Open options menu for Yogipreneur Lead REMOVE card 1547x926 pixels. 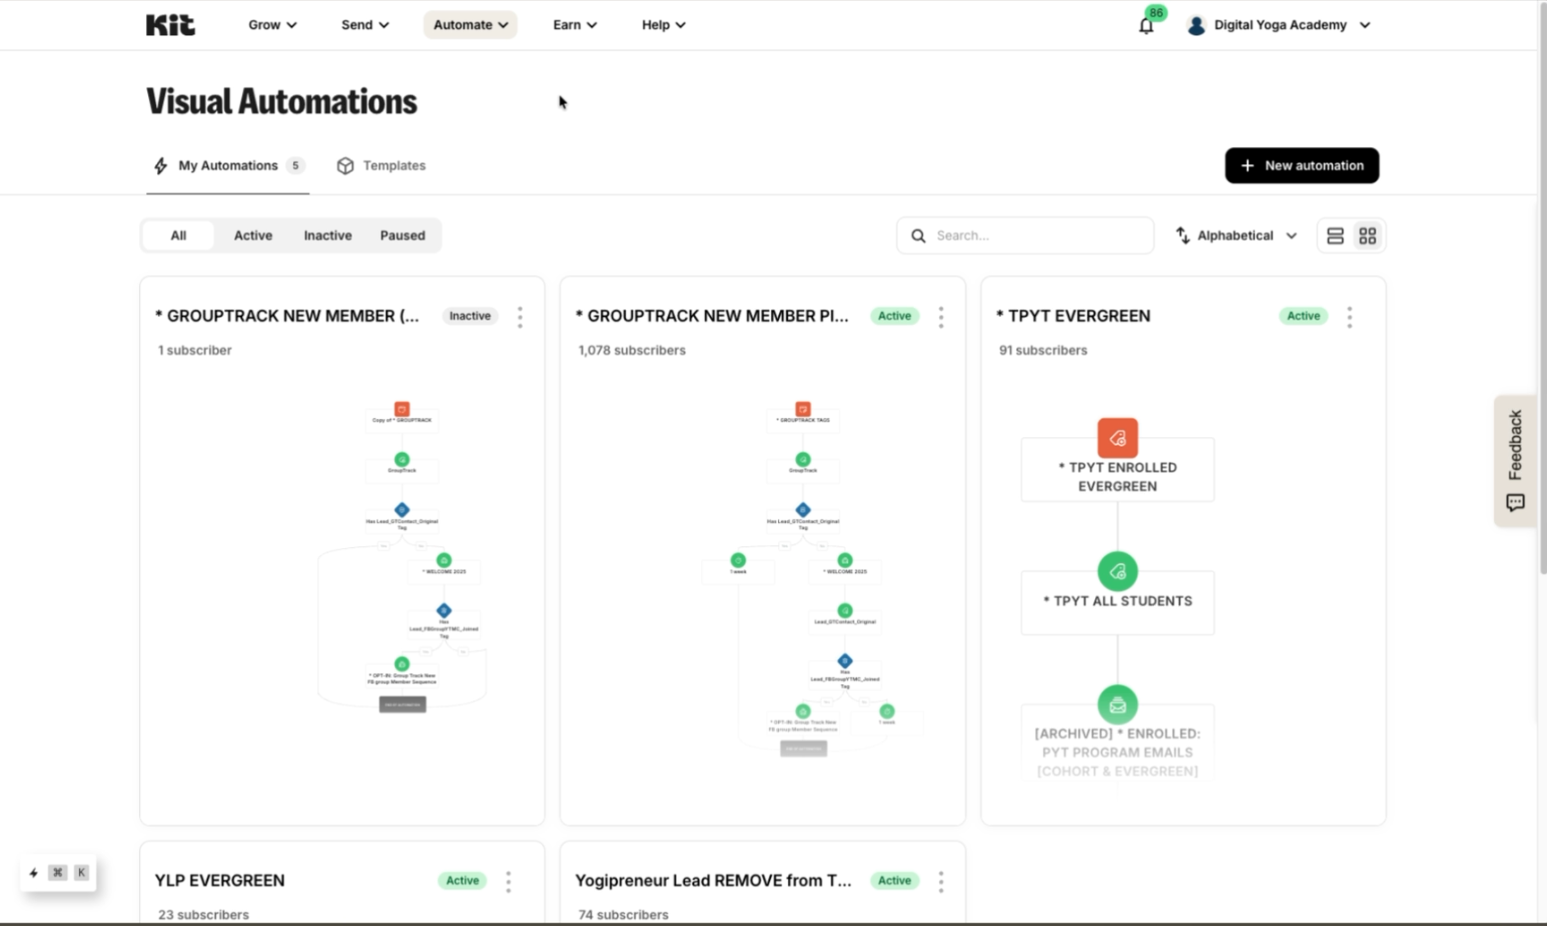(x=941, y=881)
